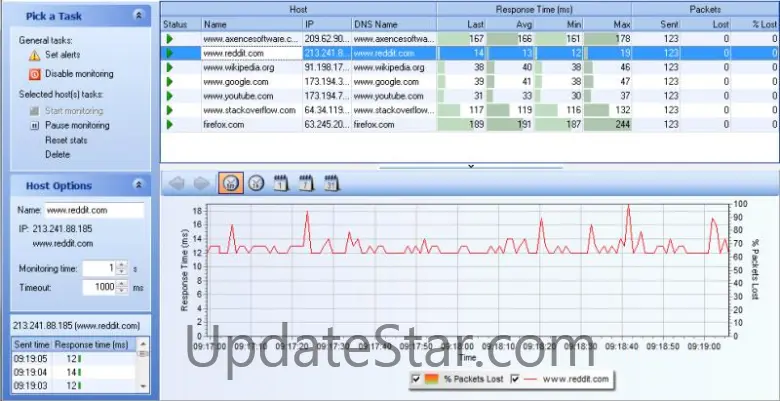The image size is (780, 401).
Task: Click the orange % Packets Lost swatch
Action: [432, 379]
